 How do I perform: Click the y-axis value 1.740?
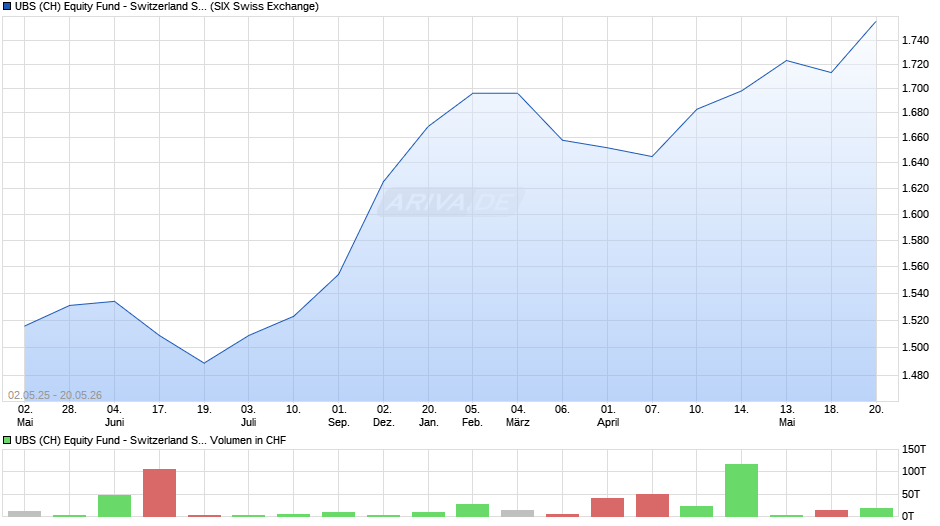click(915, 40)
